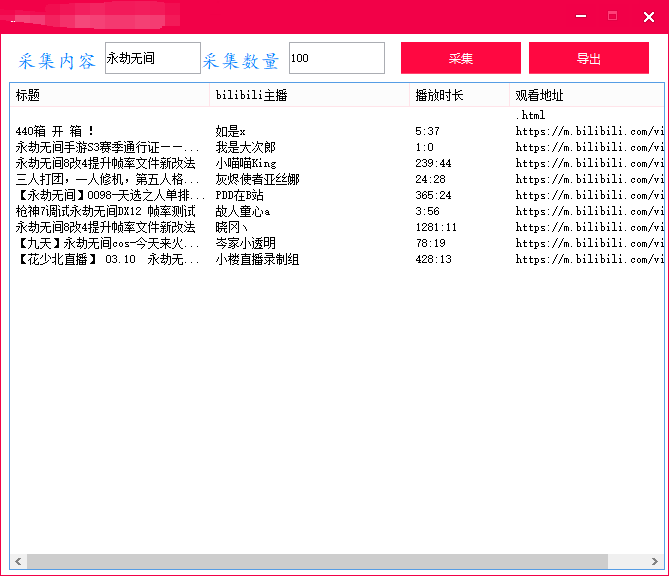Sort by the bilibili主播 column header
The height and width of the screenshot is (576, 669).
click(309, 95)
